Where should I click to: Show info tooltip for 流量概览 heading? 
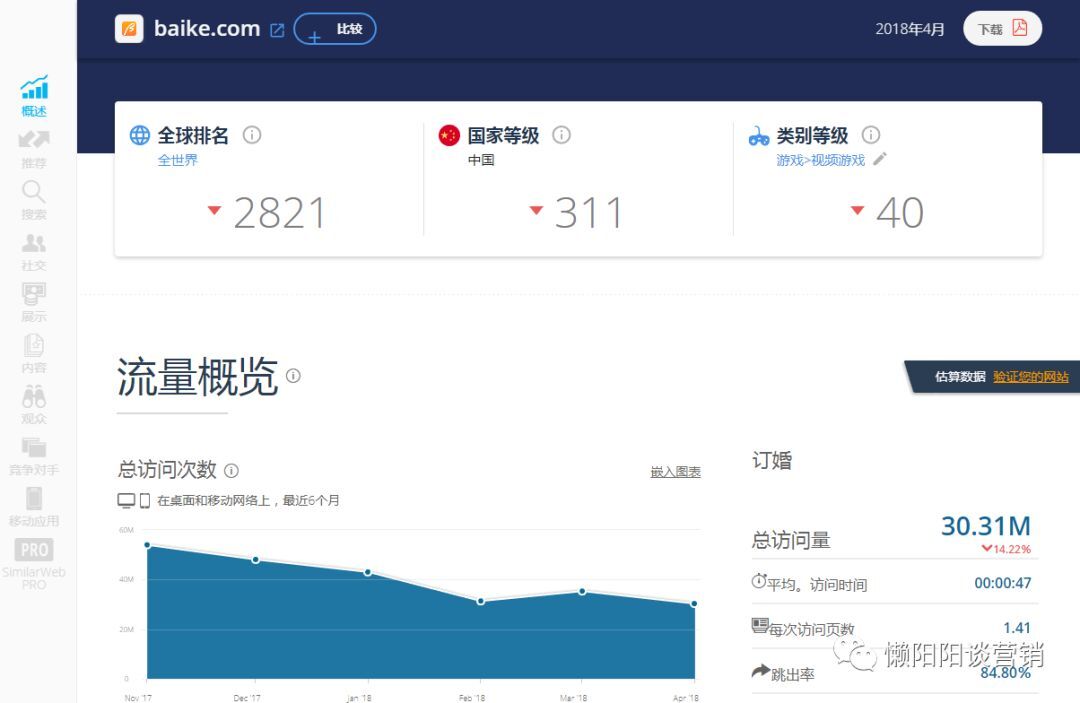click(x=293, y=375)
